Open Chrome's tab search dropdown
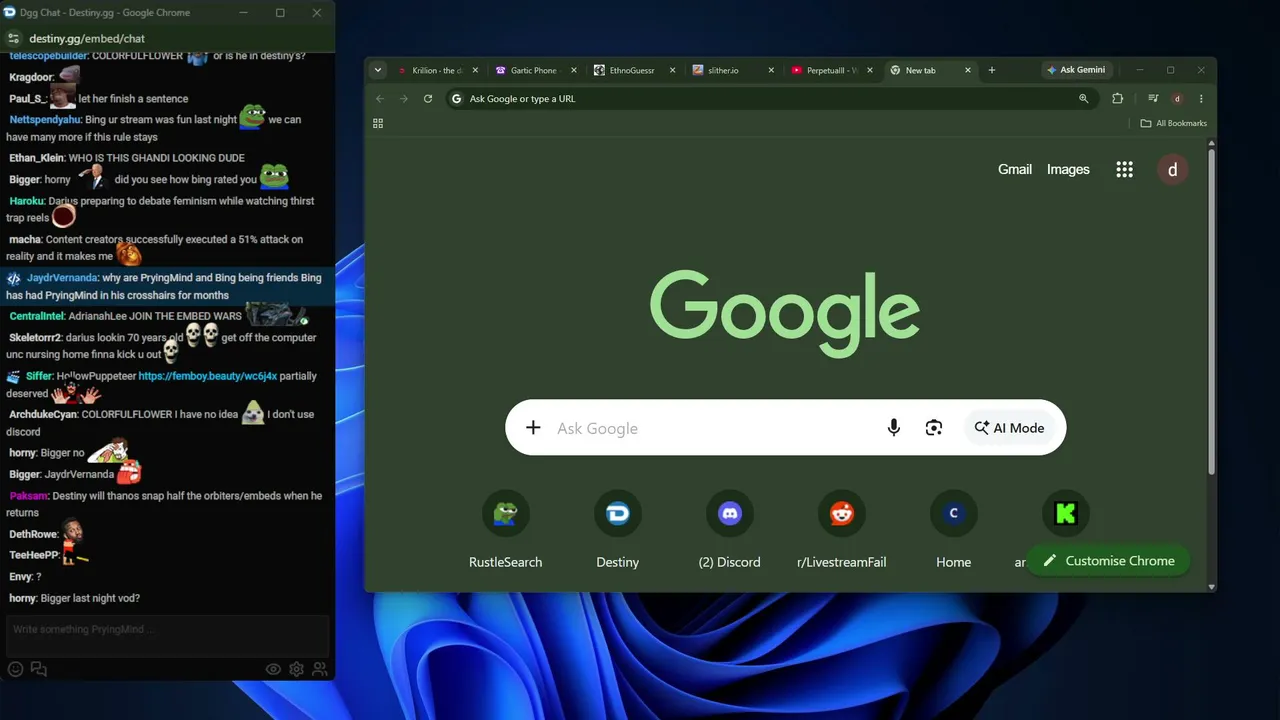 point(377,70)
